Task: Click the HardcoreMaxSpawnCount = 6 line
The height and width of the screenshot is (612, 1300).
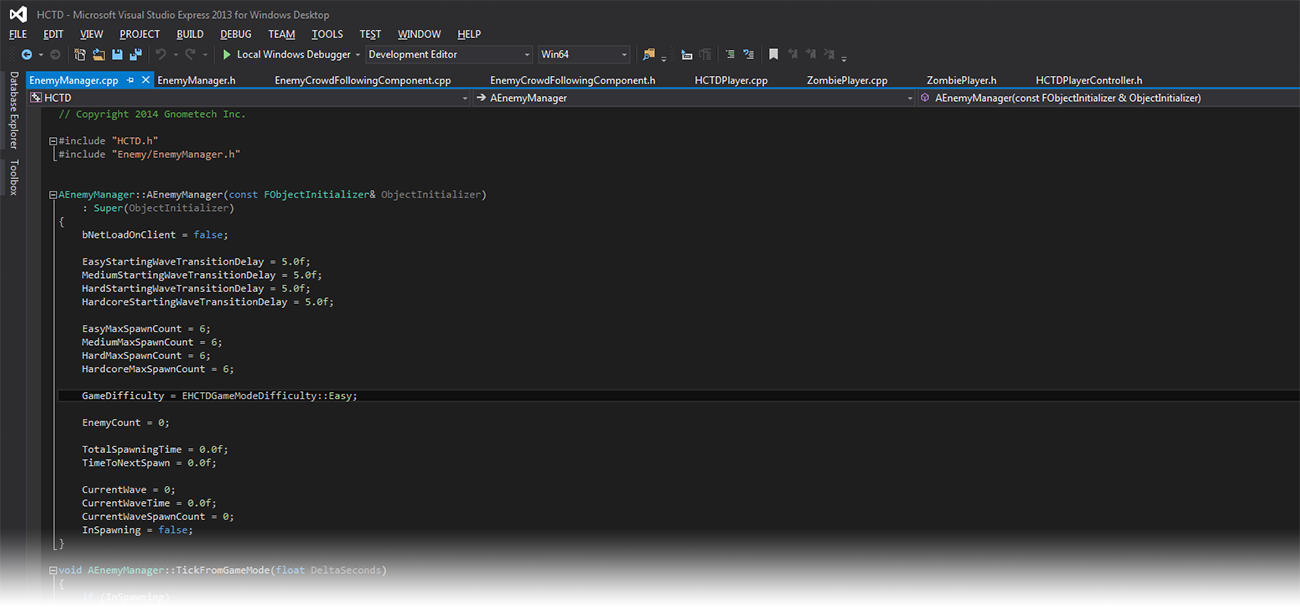Action: tap(158, 369)
